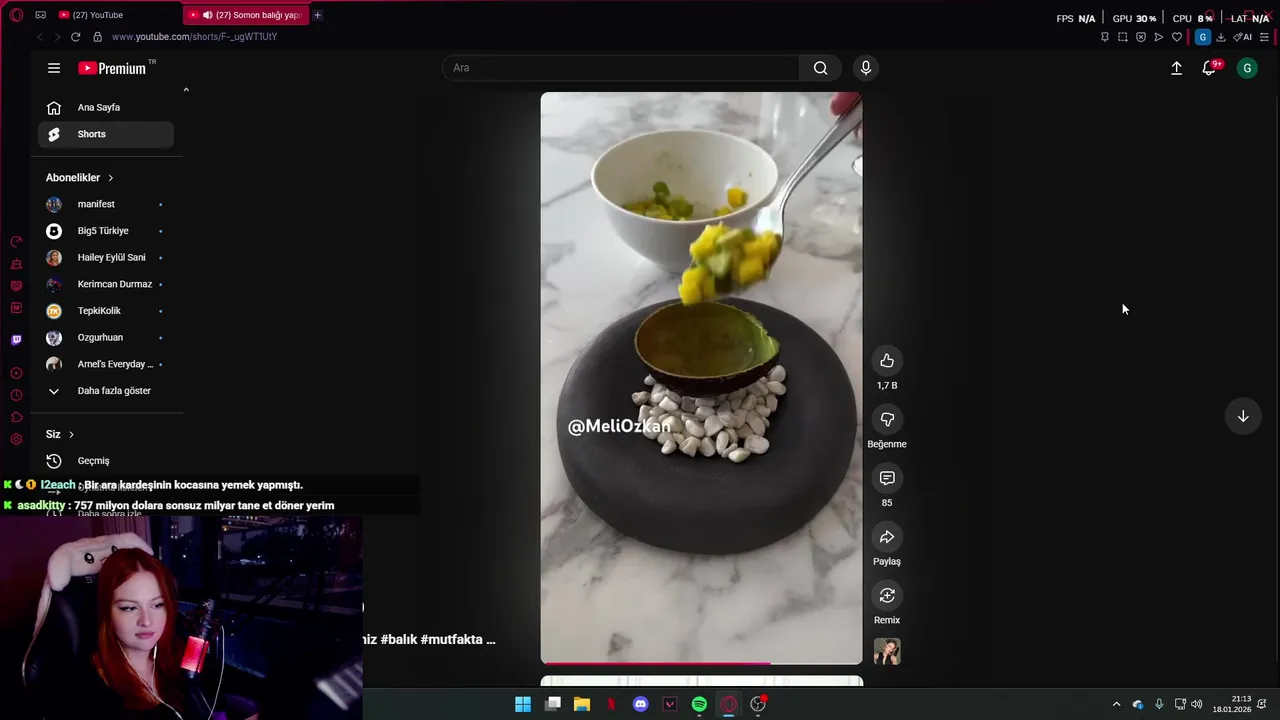This screenshot has width=1280, height=720.
Task: Select the Somon balığı tab
Action: click(x=247, y=15)
